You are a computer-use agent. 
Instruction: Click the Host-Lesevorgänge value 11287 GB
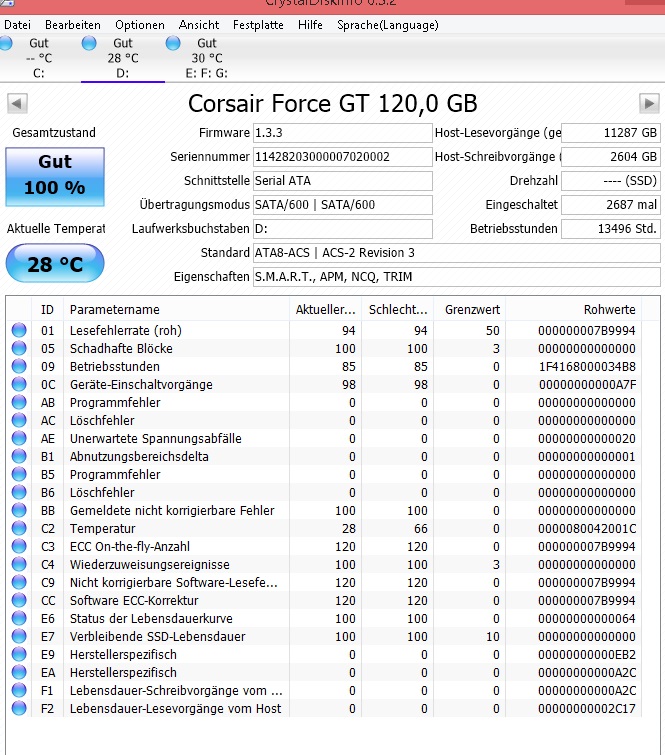coord(611,133)
